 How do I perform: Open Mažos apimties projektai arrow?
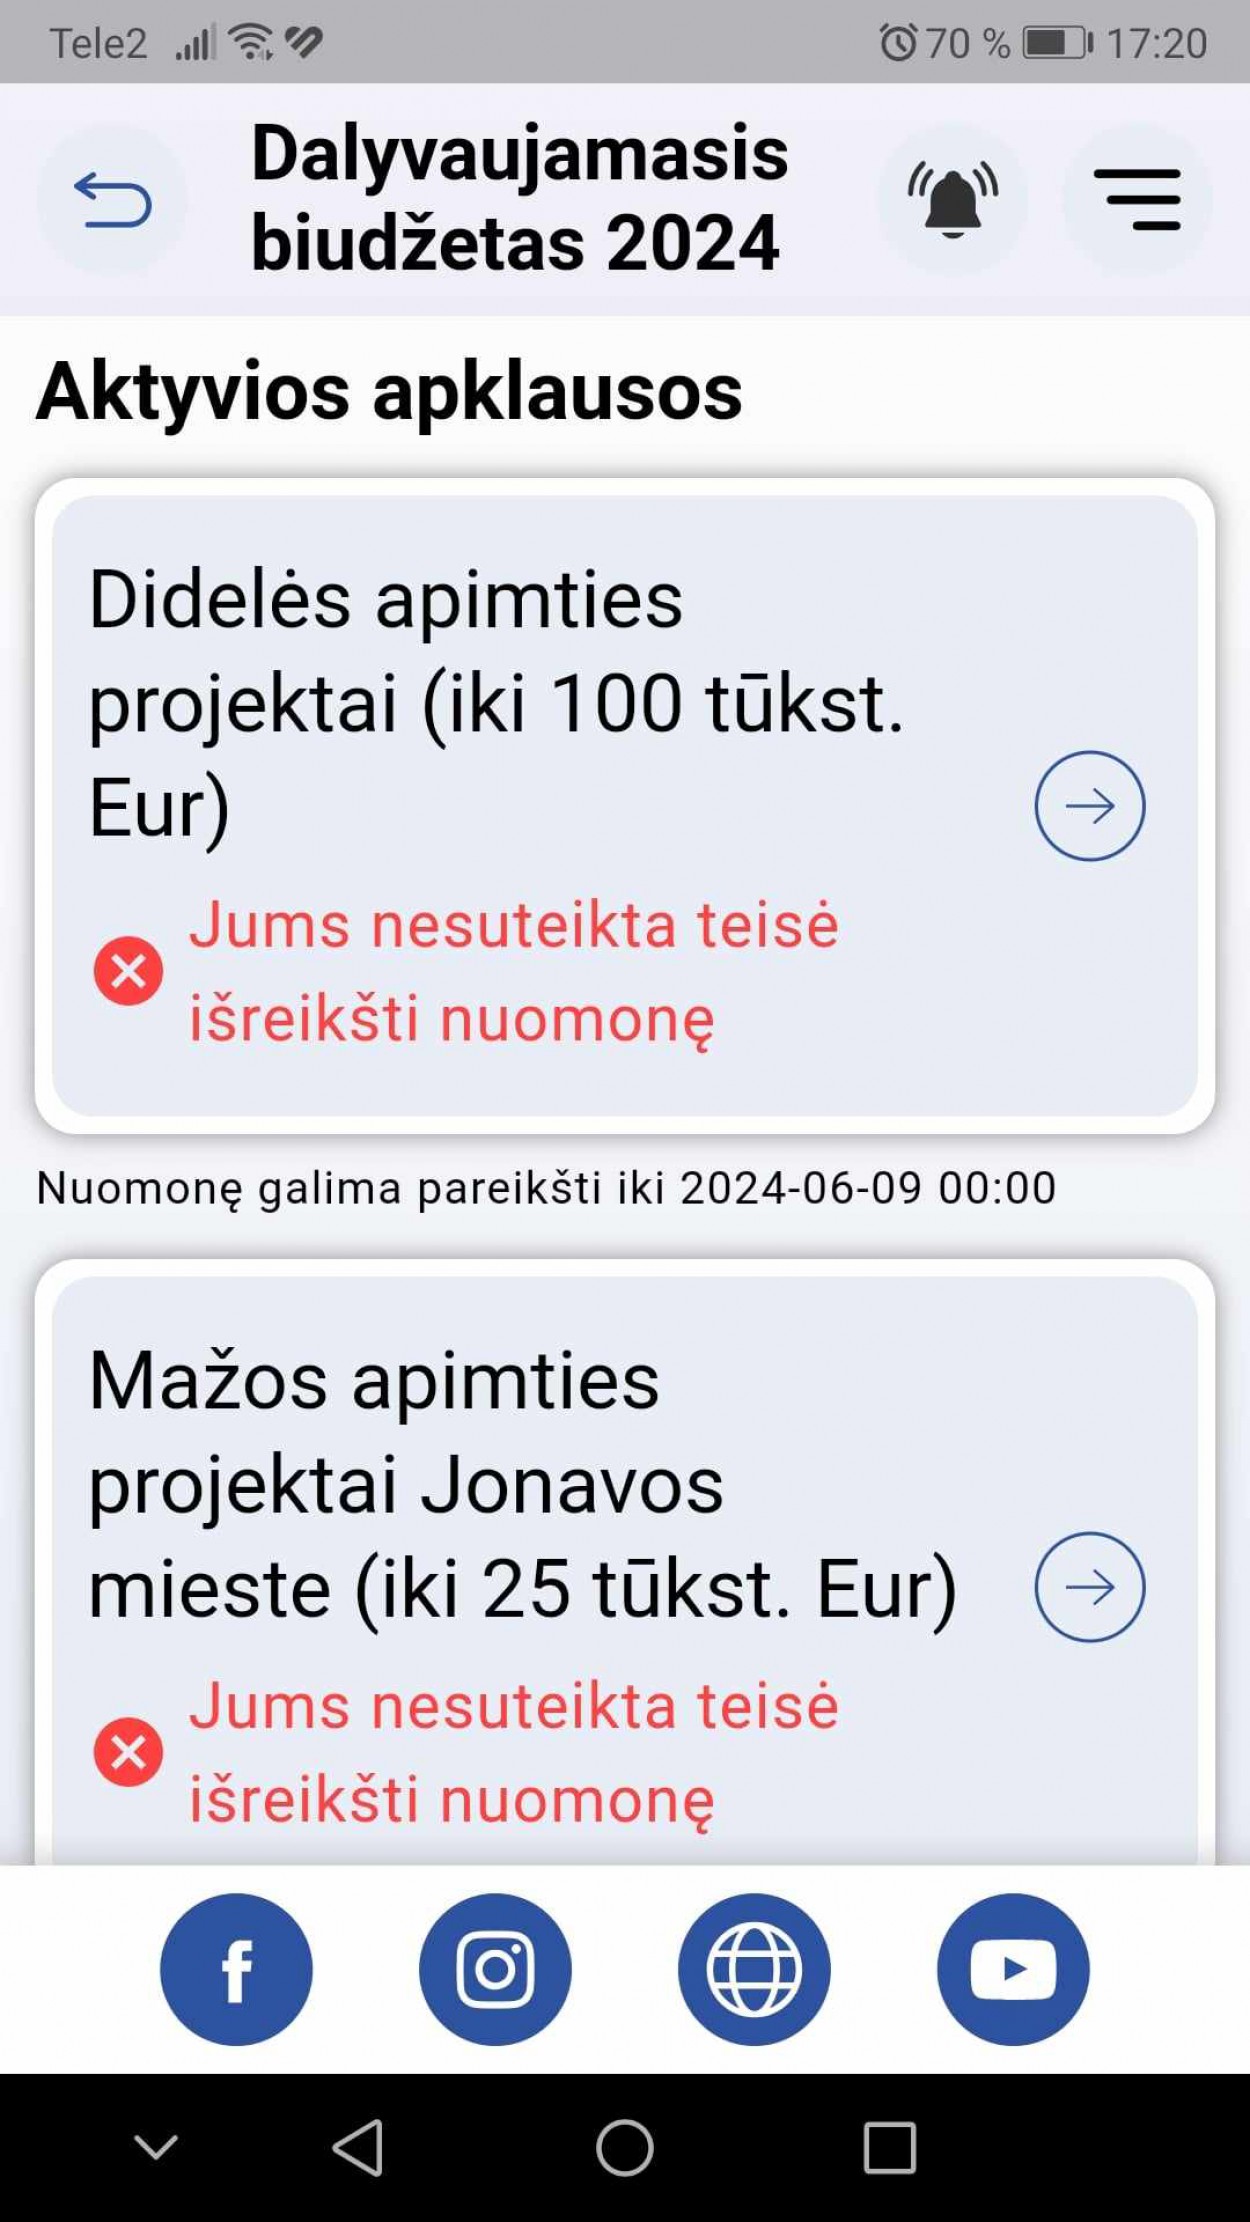(x=1089, y=1587)
